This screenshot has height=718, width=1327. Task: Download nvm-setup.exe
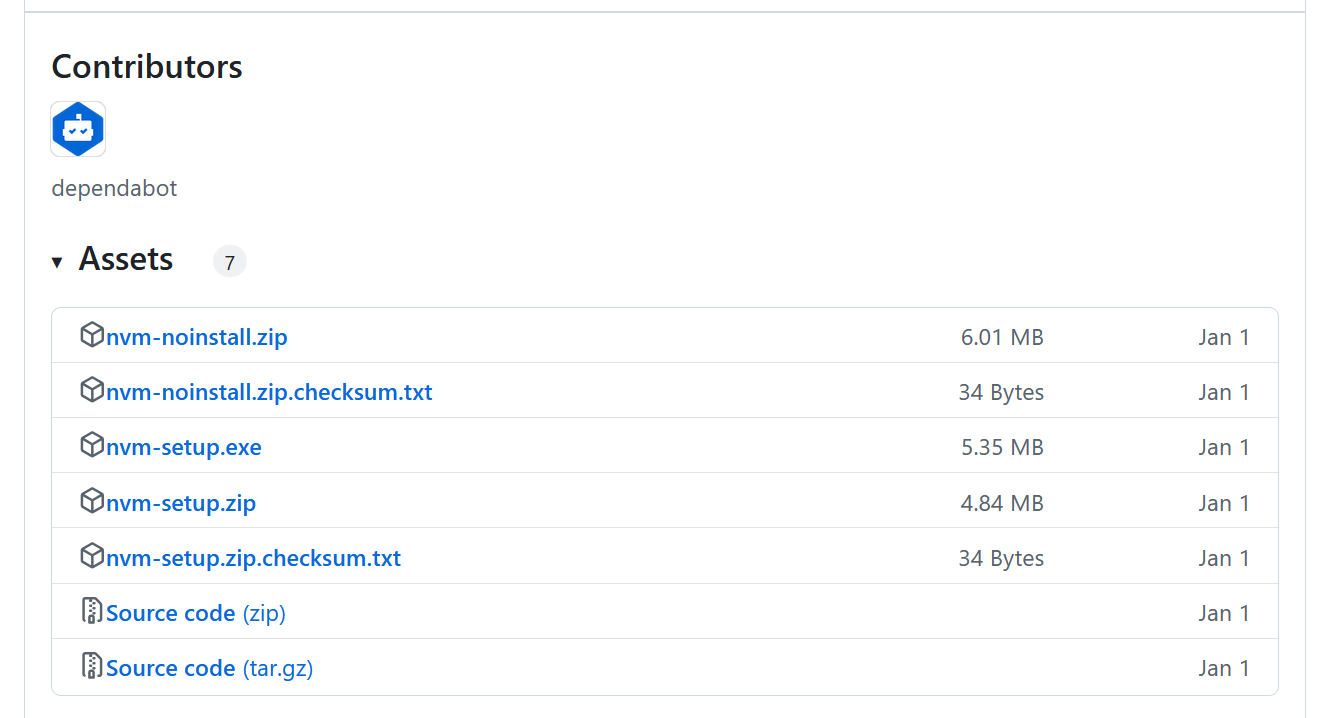click(x=184, y=447)
